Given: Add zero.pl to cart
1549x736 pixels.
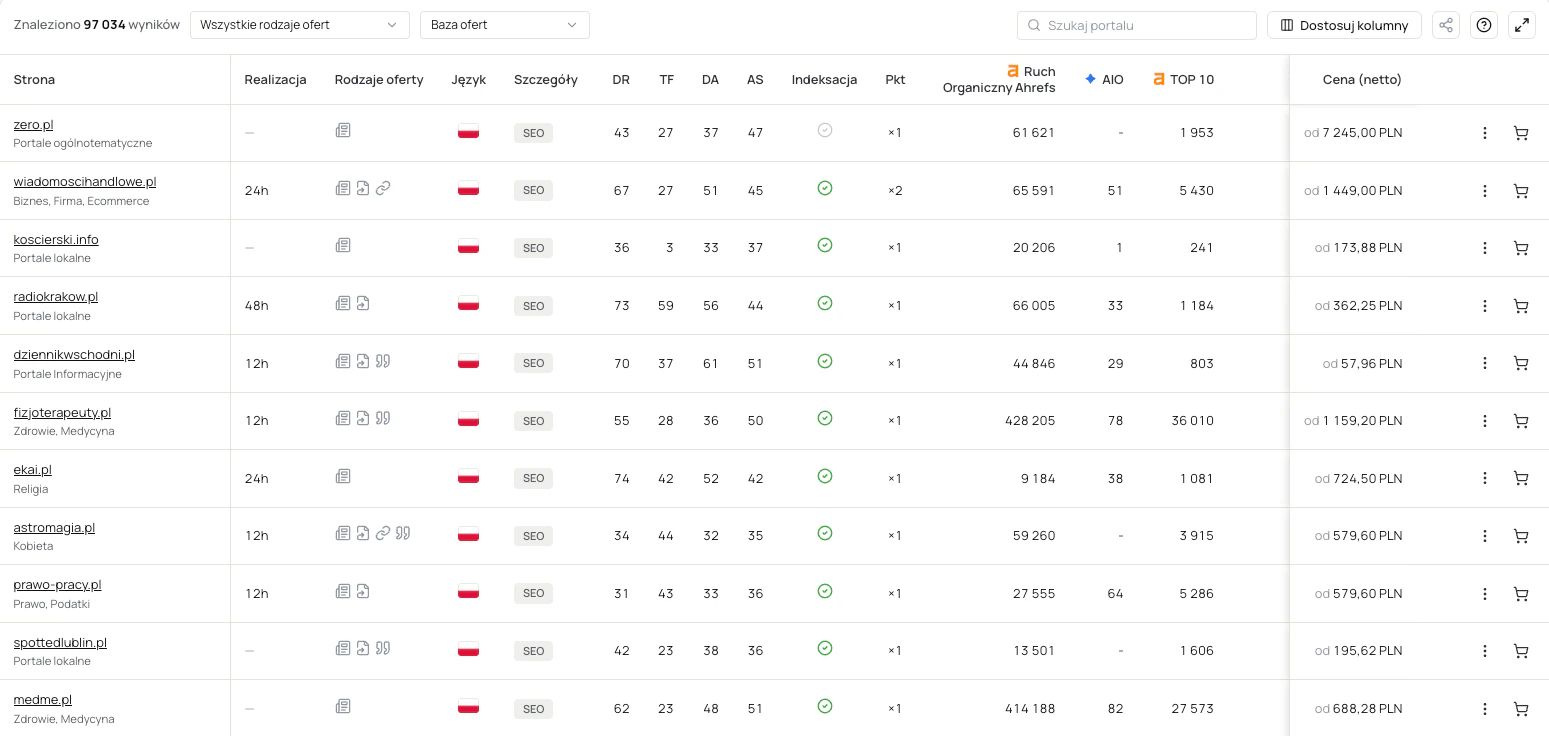Looking at the screenshot, I should point(1521,133).
